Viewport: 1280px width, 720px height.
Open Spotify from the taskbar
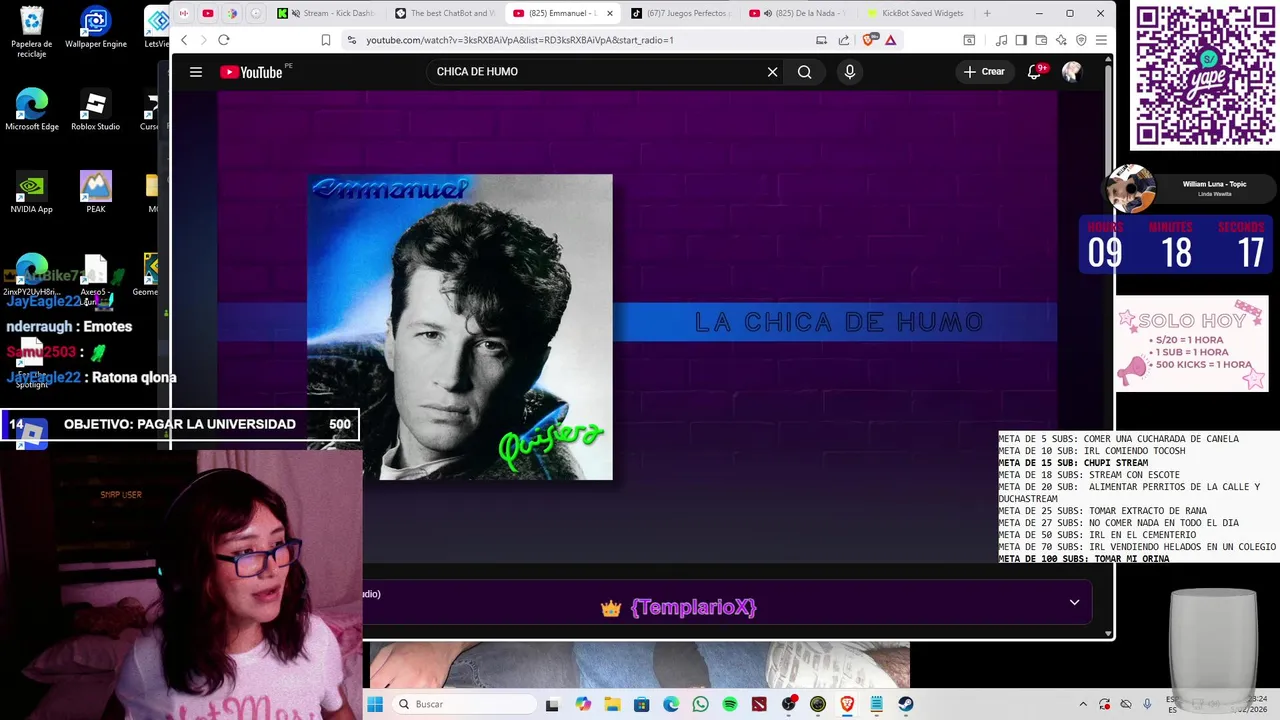point(730,704)
